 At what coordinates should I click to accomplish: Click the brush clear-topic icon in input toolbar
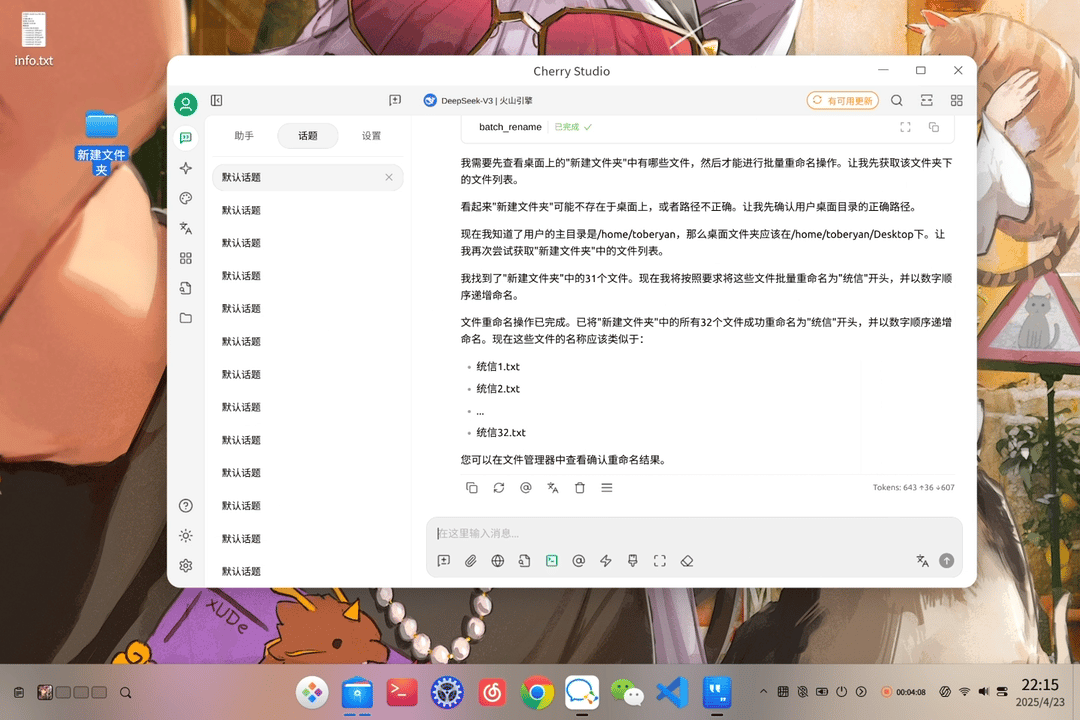[x=632, y=561]
